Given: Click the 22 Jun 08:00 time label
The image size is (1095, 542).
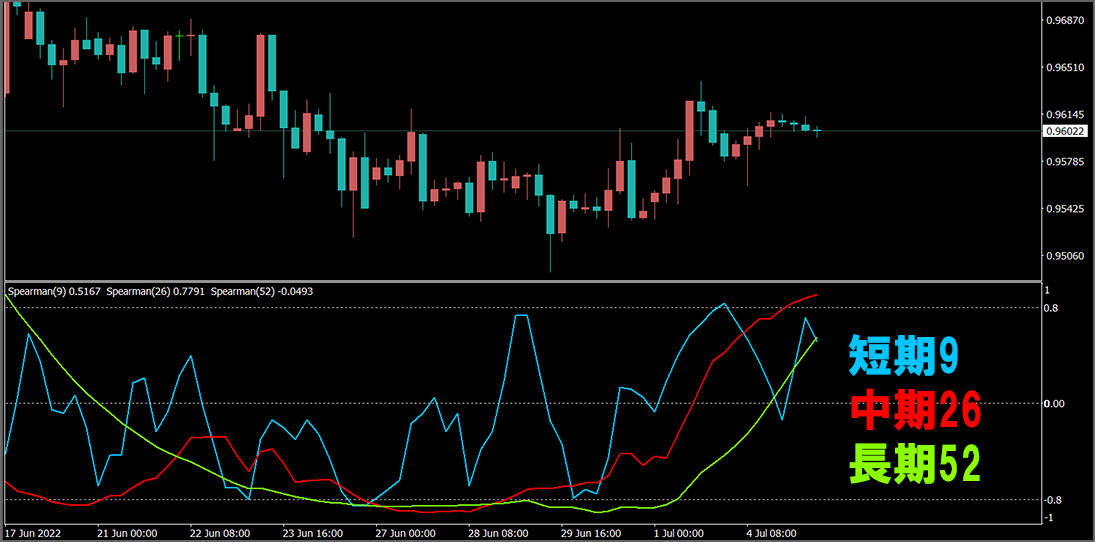Looking at the screenshot, I should click(220, 532).
